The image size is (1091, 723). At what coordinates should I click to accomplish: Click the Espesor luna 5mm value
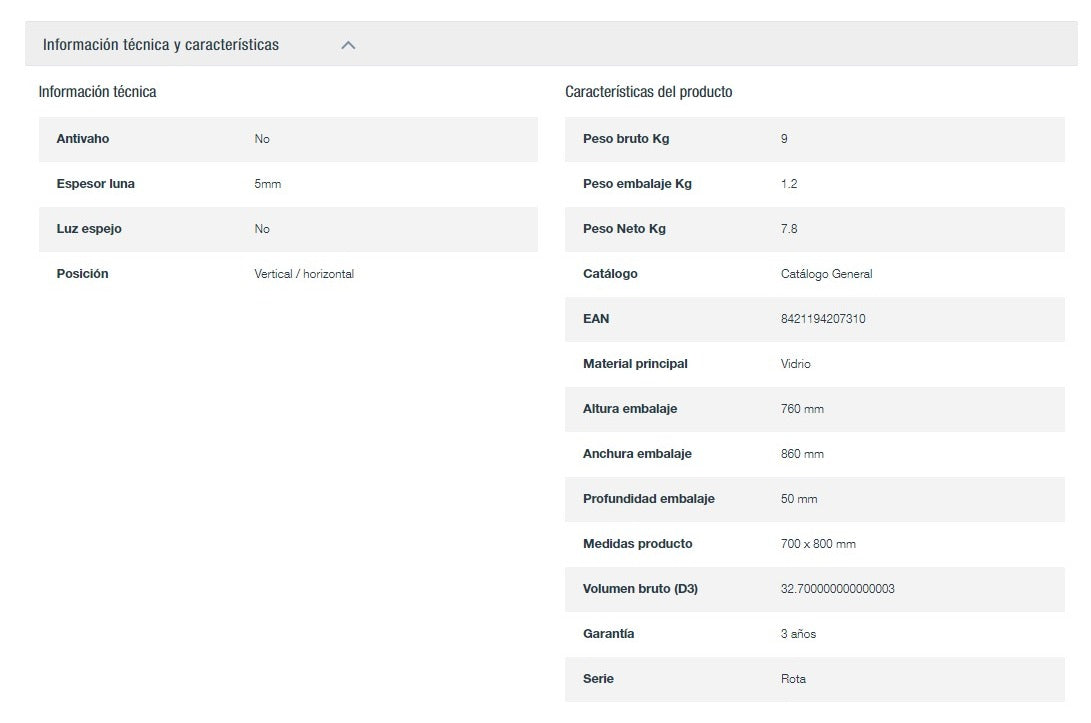tap(267, 184)
